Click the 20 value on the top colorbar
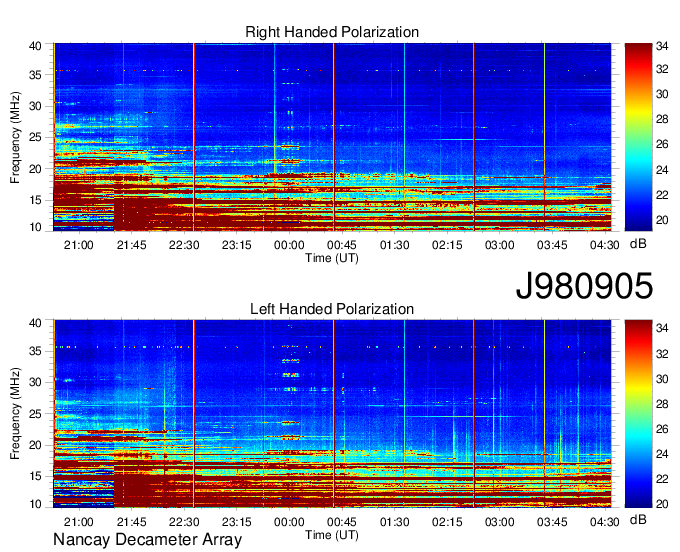680x552 pixels. tap(662, 220)
